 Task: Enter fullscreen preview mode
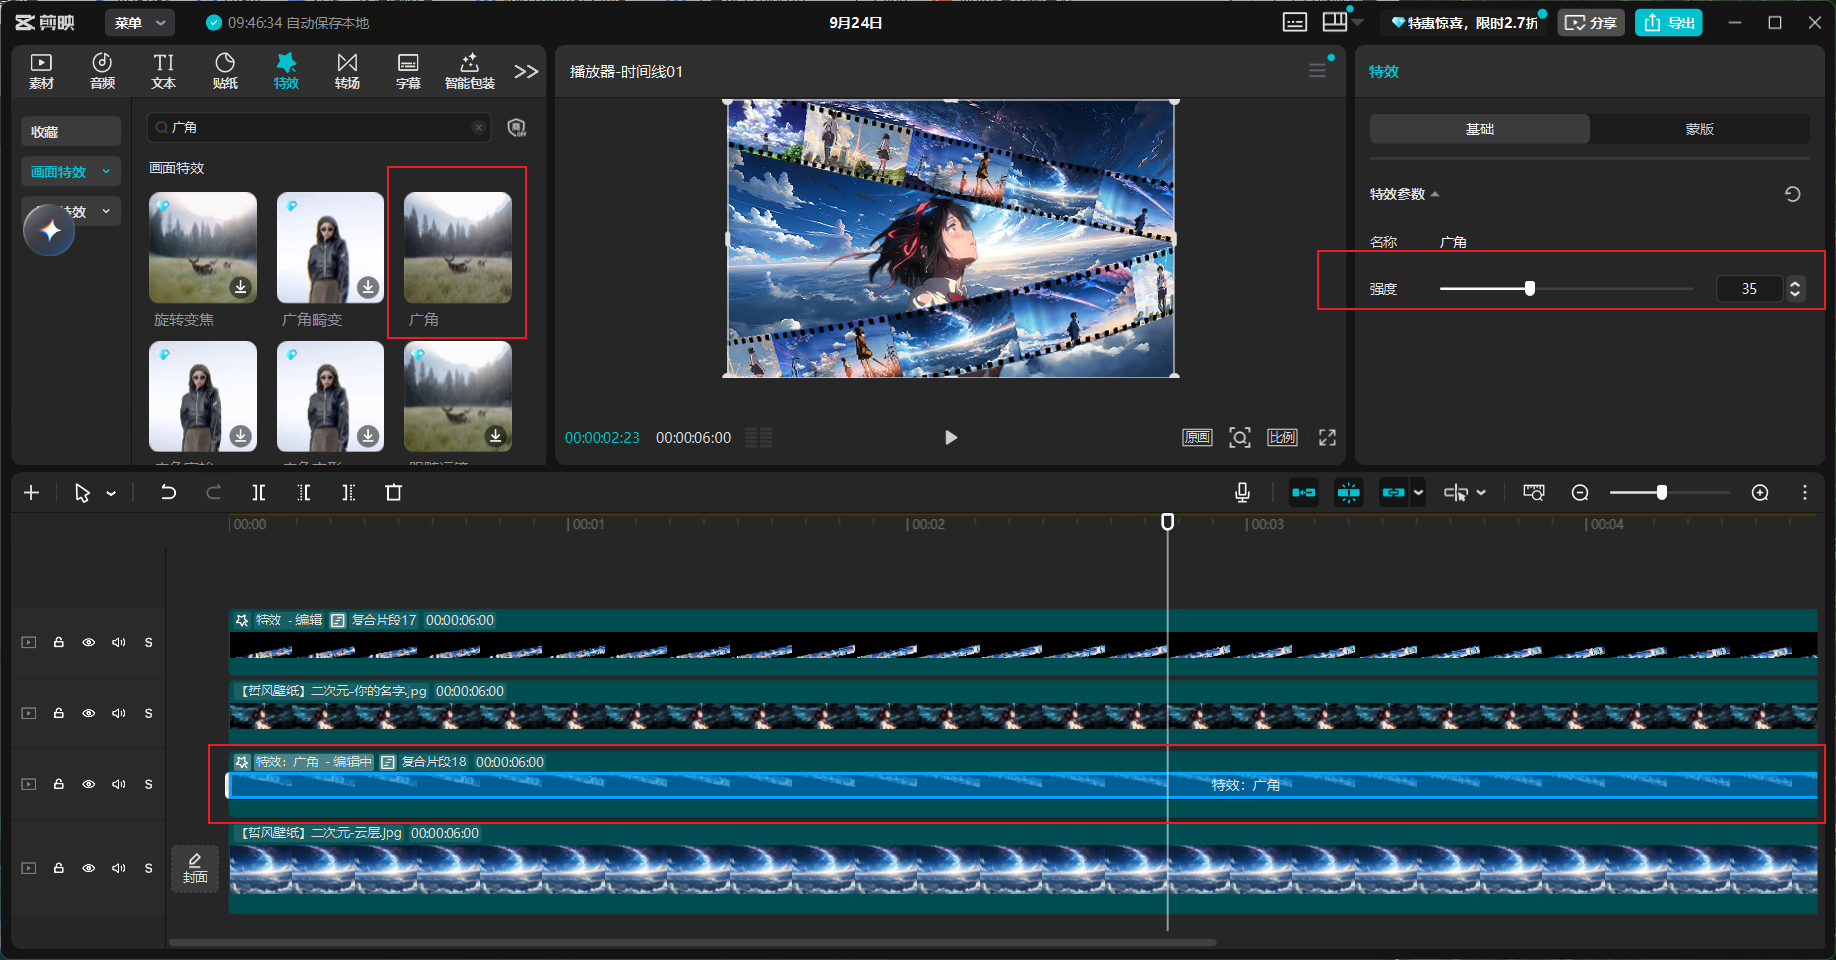[1327, 437]
